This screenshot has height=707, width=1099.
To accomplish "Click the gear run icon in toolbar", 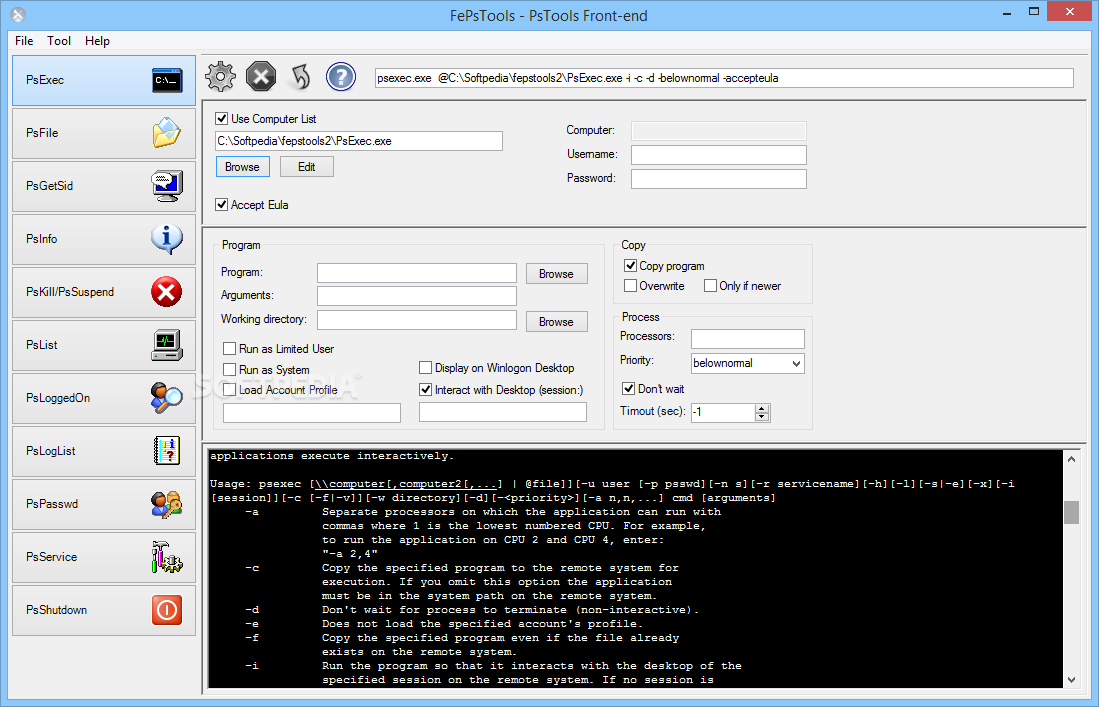I will click(x=221, y=76).
